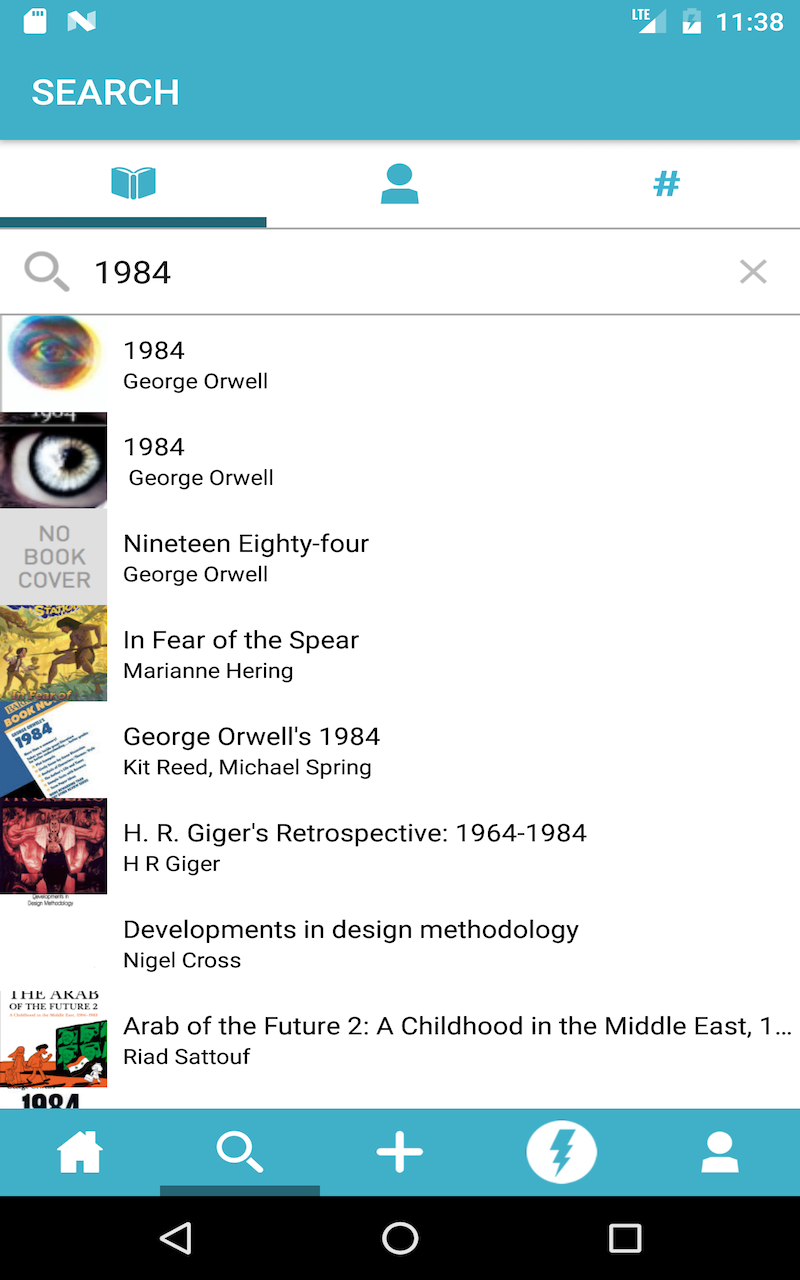Click the magnifier icon beside search field

[x=46, y=271]
